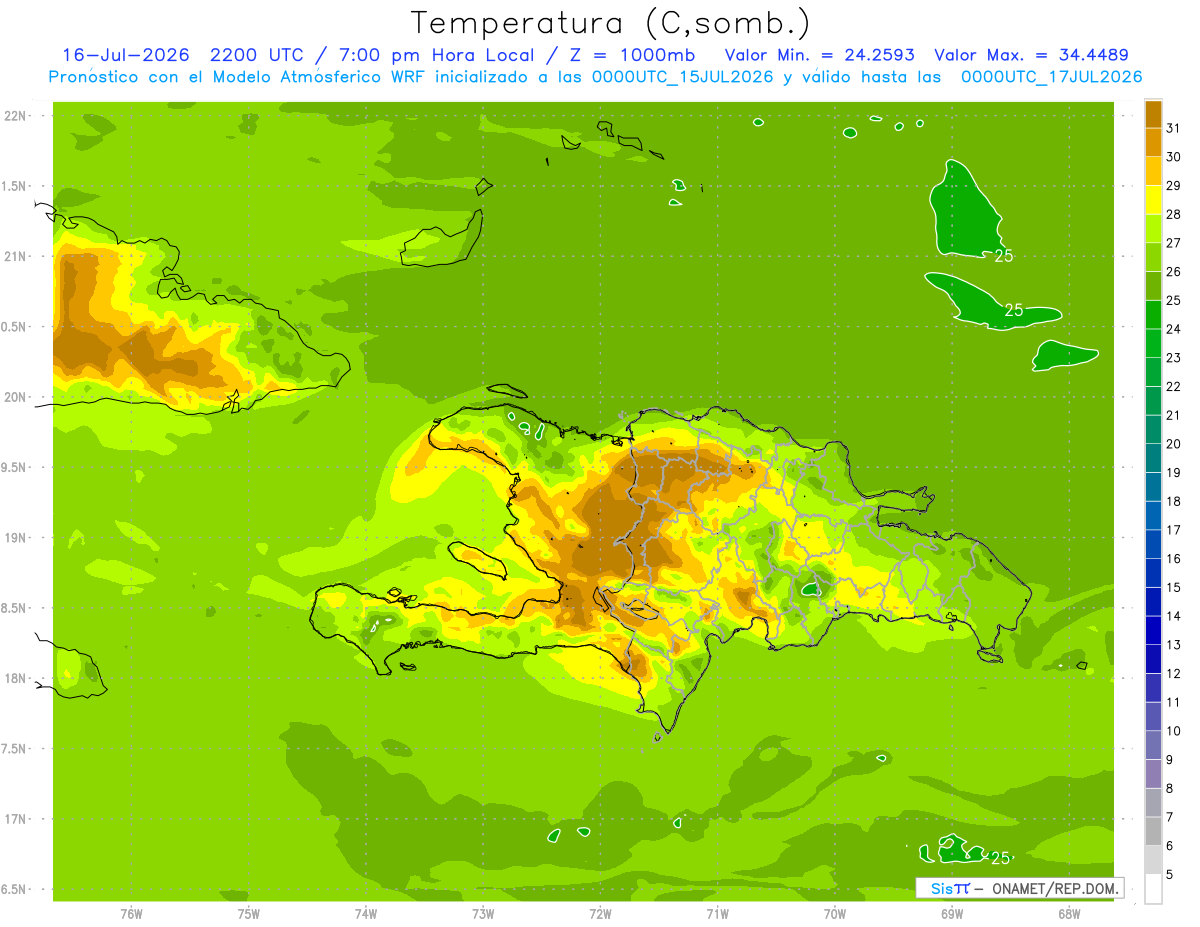Click the "71W" longitude label
The width and height of the screenshot is (1200, 927).
pos(717,913)
